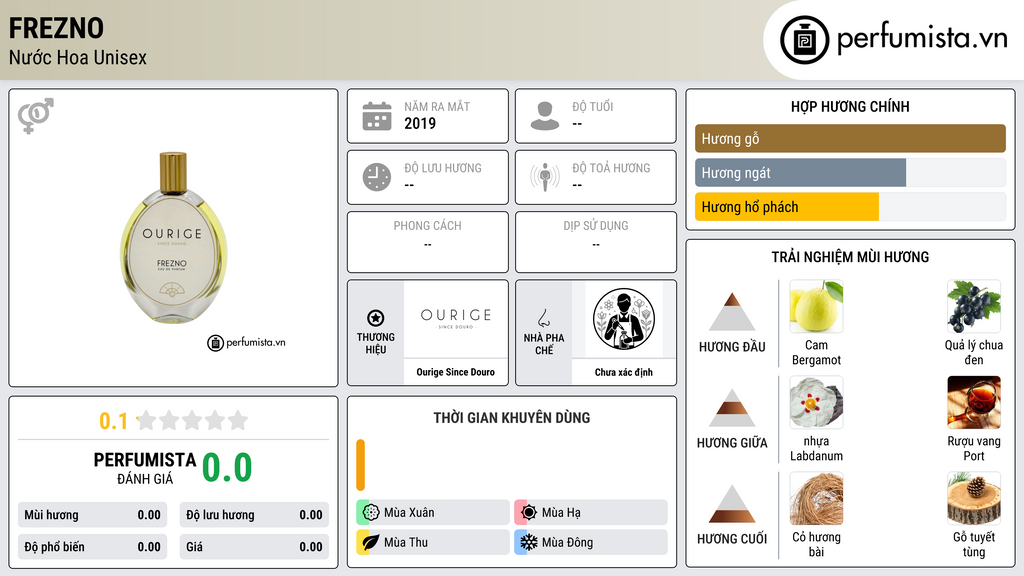This screenshot has width=1024, height=576.
Task: Open the Cỏ hương bài note image
Action: [x=816, y=499]
